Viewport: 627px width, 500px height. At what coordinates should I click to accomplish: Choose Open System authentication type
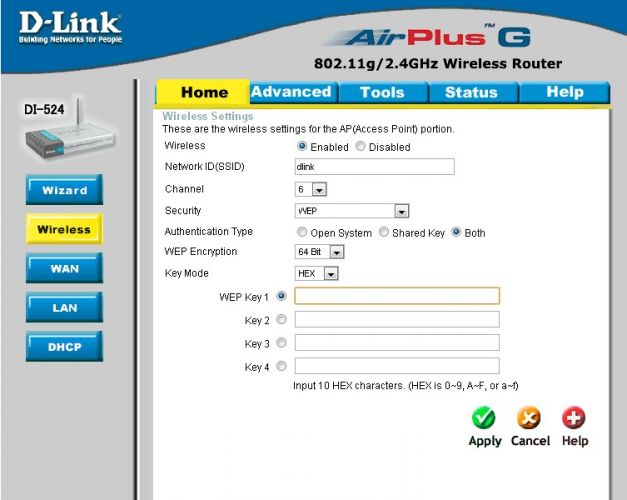(x=302, y=232)
